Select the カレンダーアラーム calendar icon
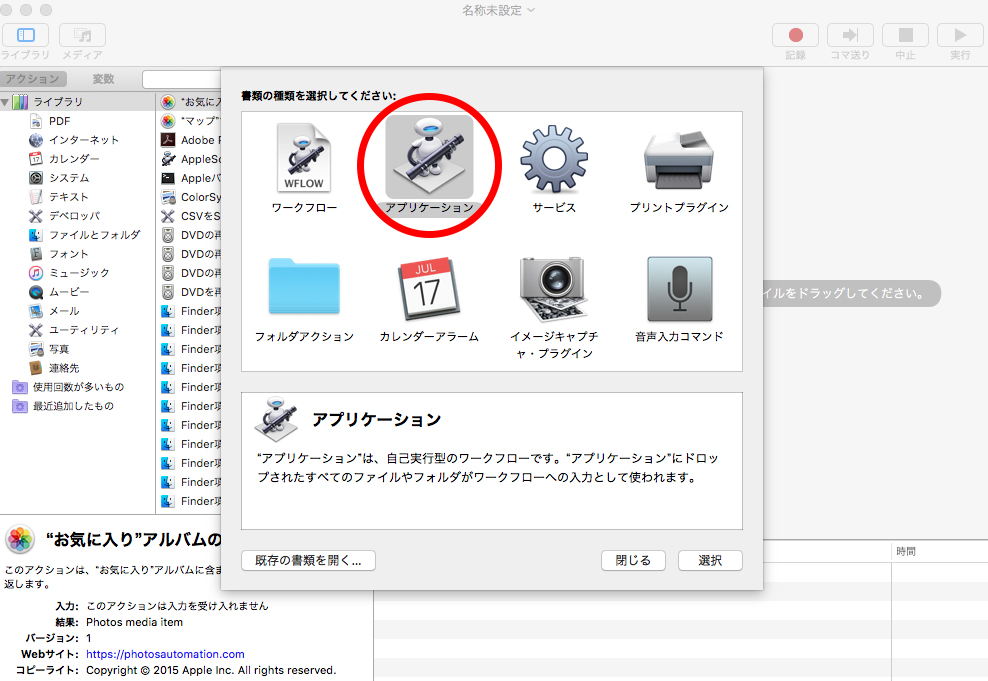Screen dimensions: 988x681 (429, 288)
